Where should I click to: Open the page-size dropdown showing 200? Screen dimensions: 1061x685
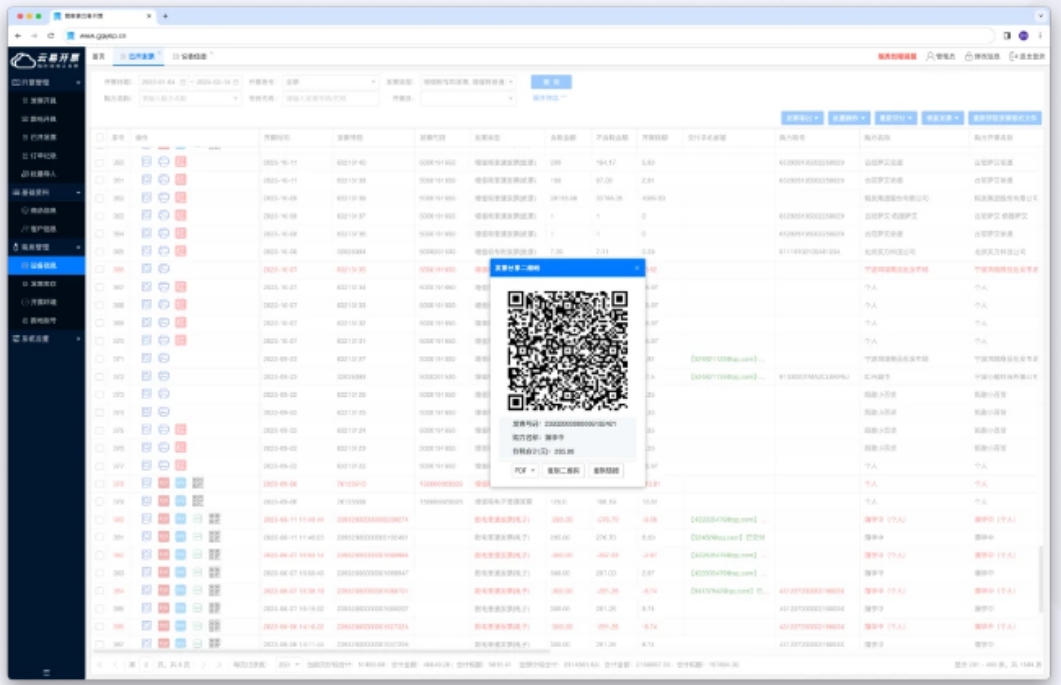(289, 665)
